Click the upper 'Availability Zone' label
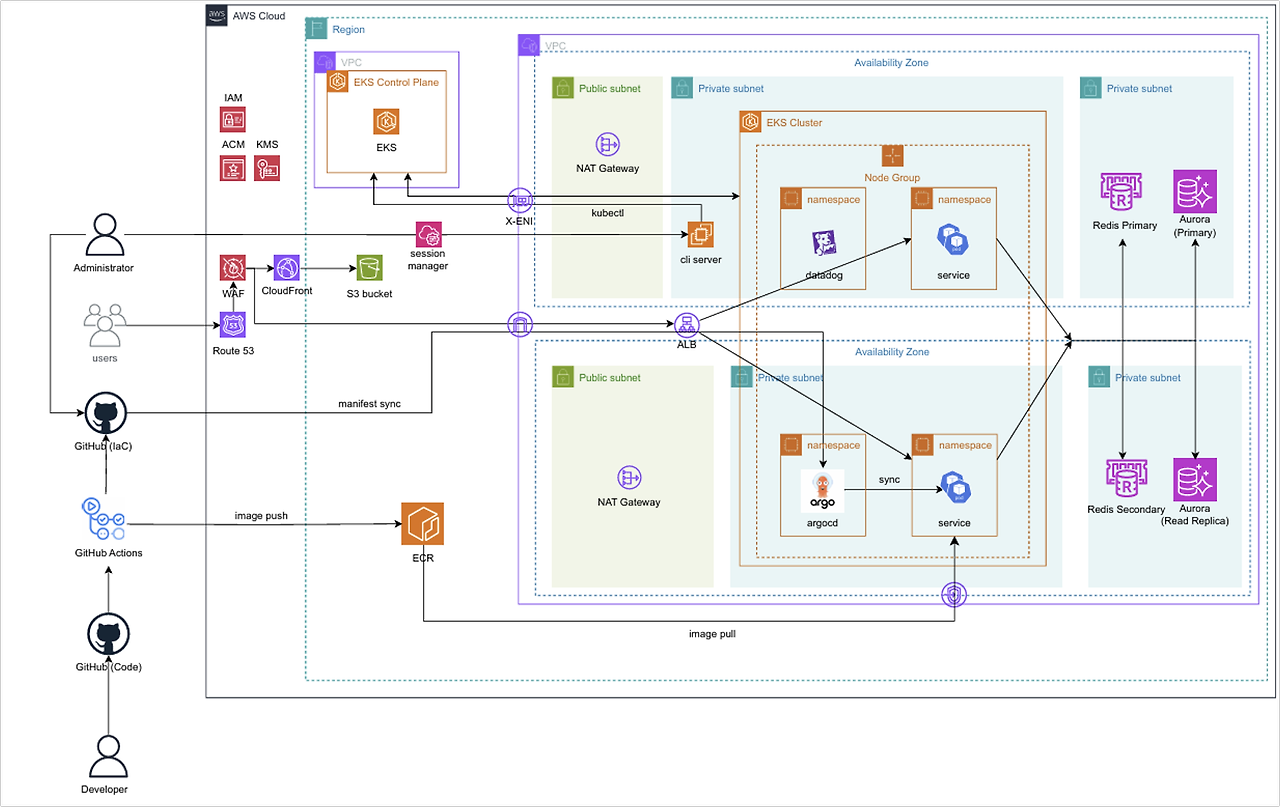This screenshot has height=807, width=1280. (x=891, y=62)
